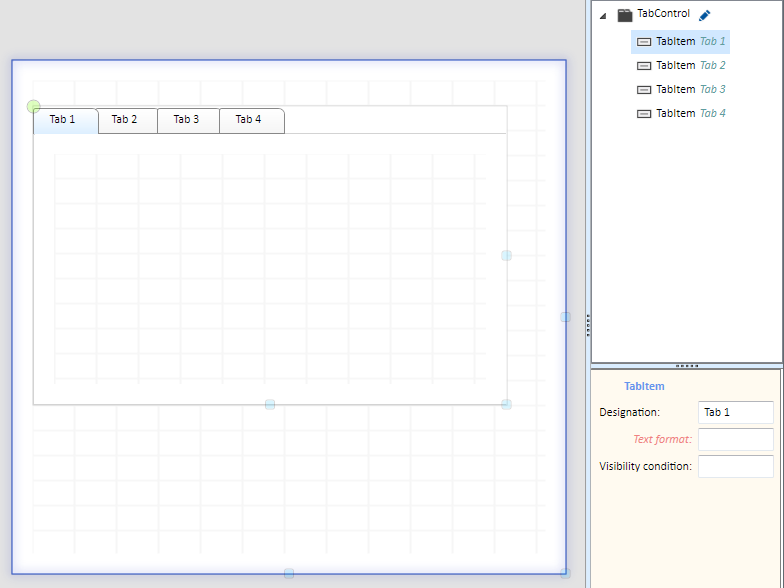The width and height of the screenshot is (784, 588).
Task: Click the tab control's right-edge resize handle
Action: pyautogui.click(x=506, y=256)
